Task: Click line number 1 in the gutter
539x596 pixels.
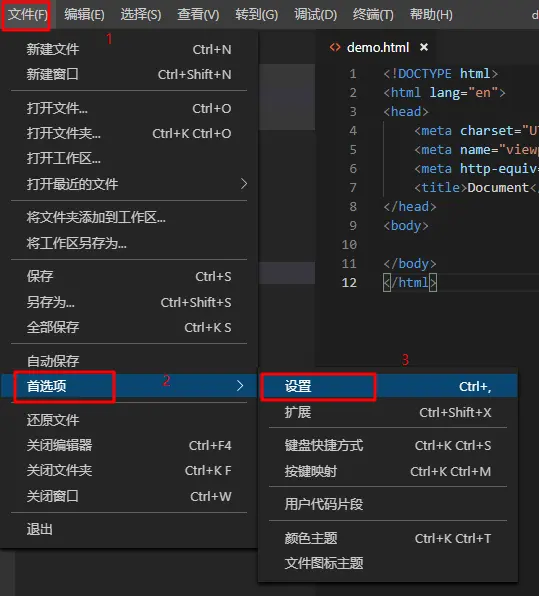Action: coord(353,74)
